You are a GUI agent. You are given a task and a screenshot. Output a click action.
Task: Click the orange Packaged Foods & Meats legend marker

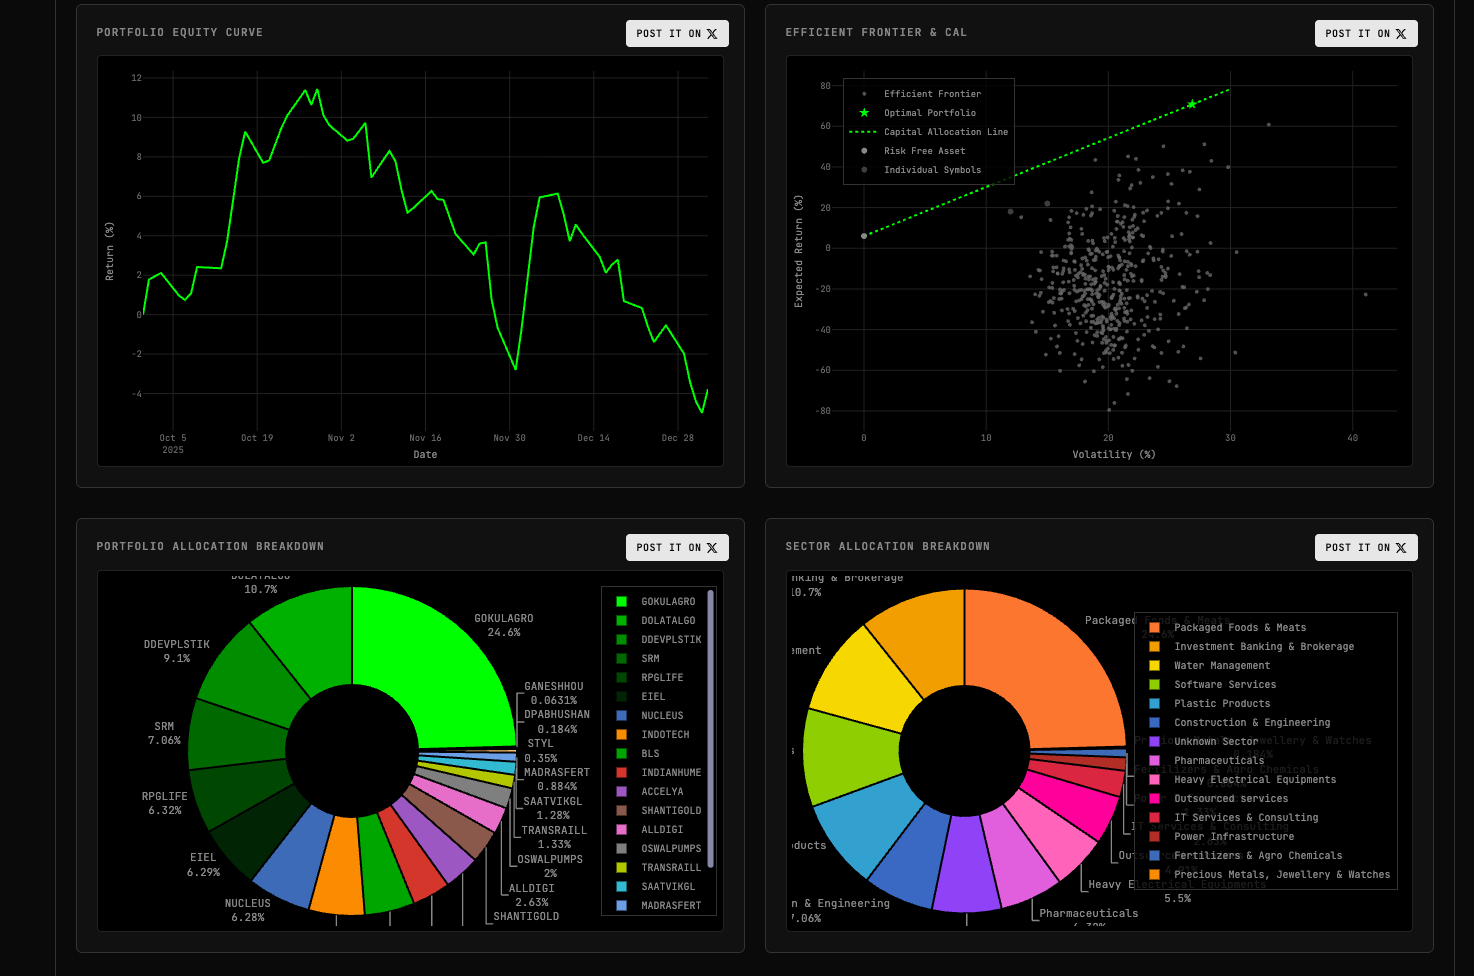[1155, 627]
